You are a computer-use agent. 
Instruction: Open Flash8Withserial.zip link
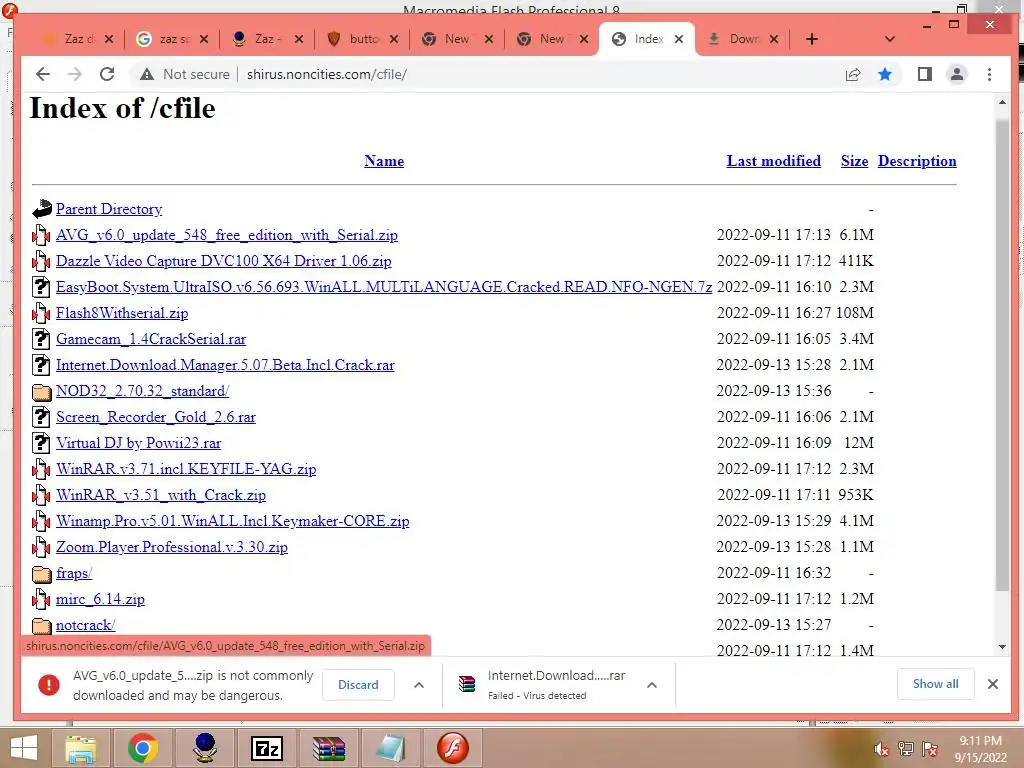coord(122,313)
